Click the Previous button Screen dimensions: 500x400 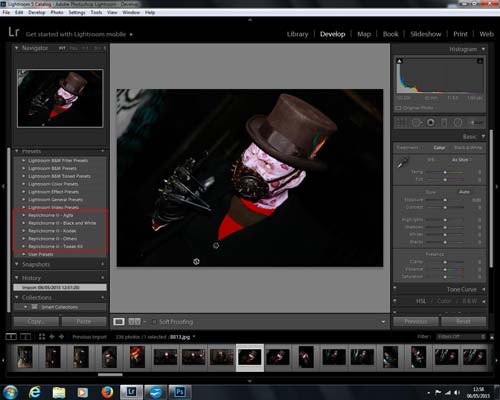[416, 322]
